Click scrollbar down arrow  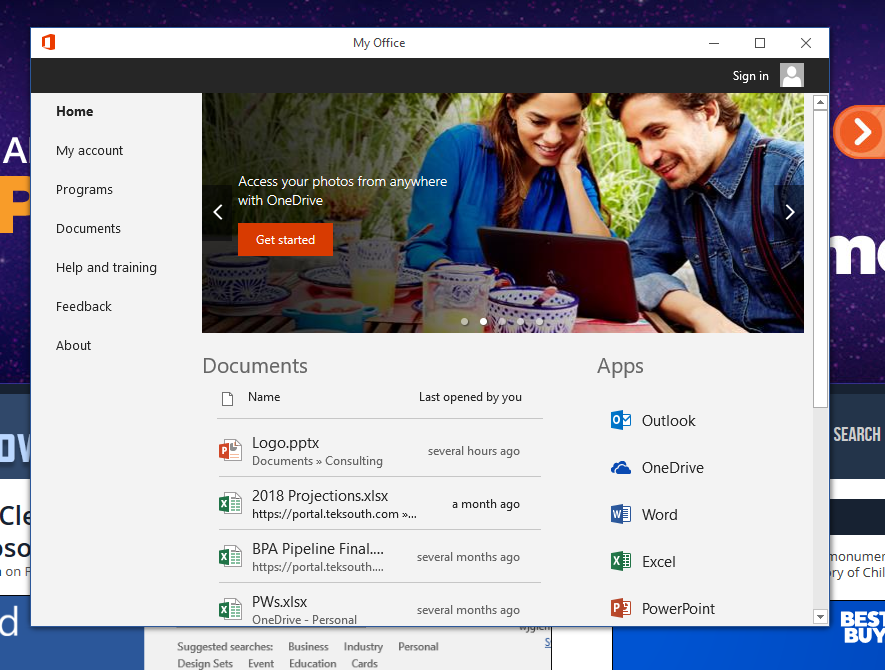point(820,616)
